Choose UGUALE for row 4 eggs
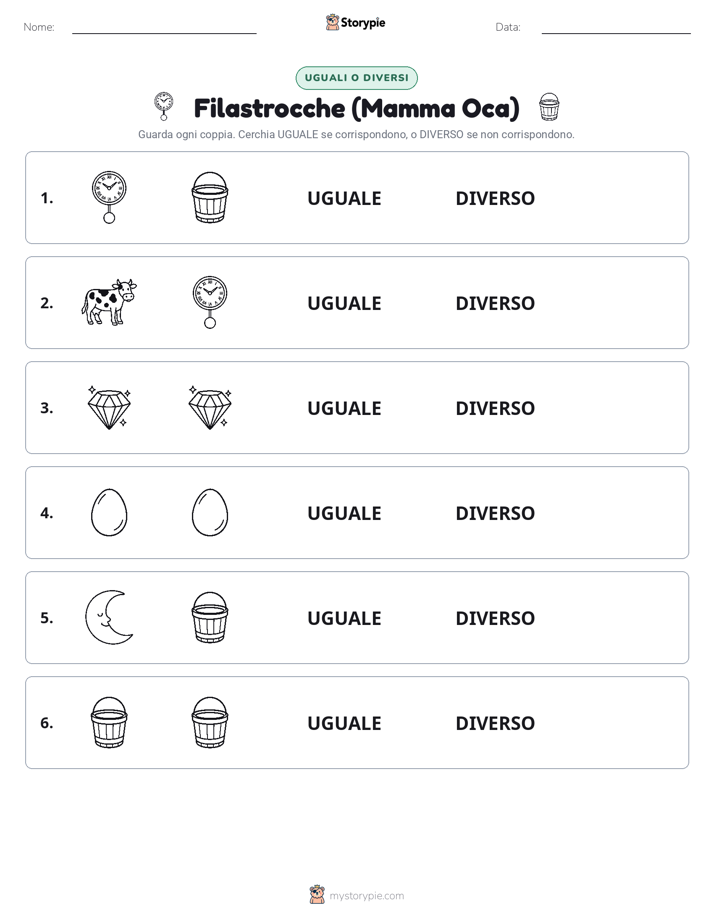The height and width of the screenshot is (924, 714). tap(344, 513)
